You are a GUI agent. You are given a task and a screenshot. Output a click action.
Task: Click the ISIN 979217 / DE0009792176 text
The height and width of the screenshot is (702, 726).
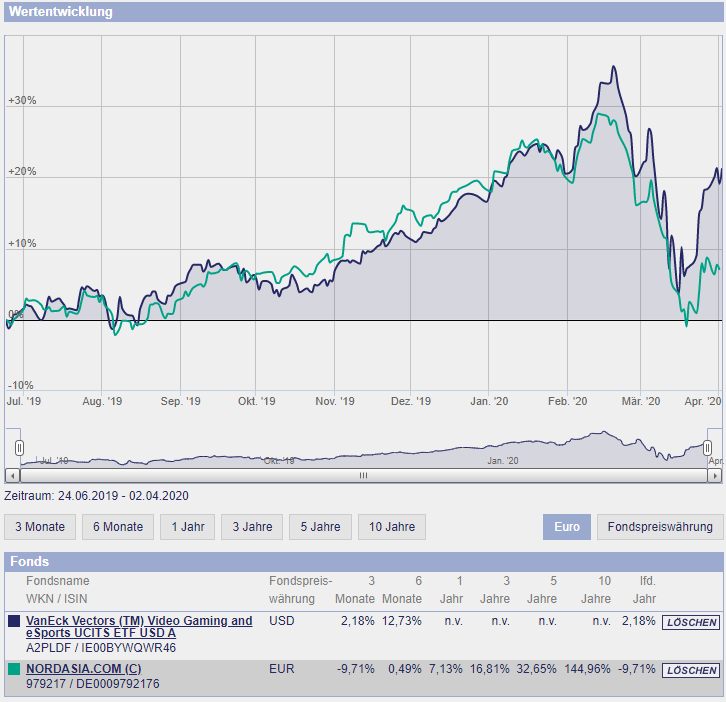[93, 684]
